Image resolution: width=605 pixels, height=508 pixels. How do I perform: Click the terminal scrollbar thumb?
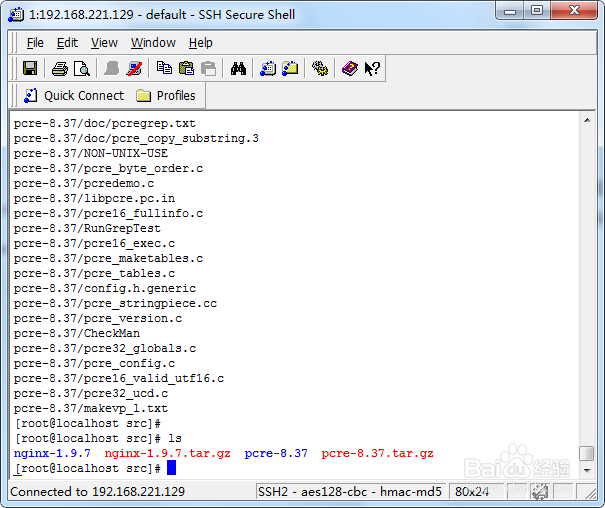click(587, 453)
